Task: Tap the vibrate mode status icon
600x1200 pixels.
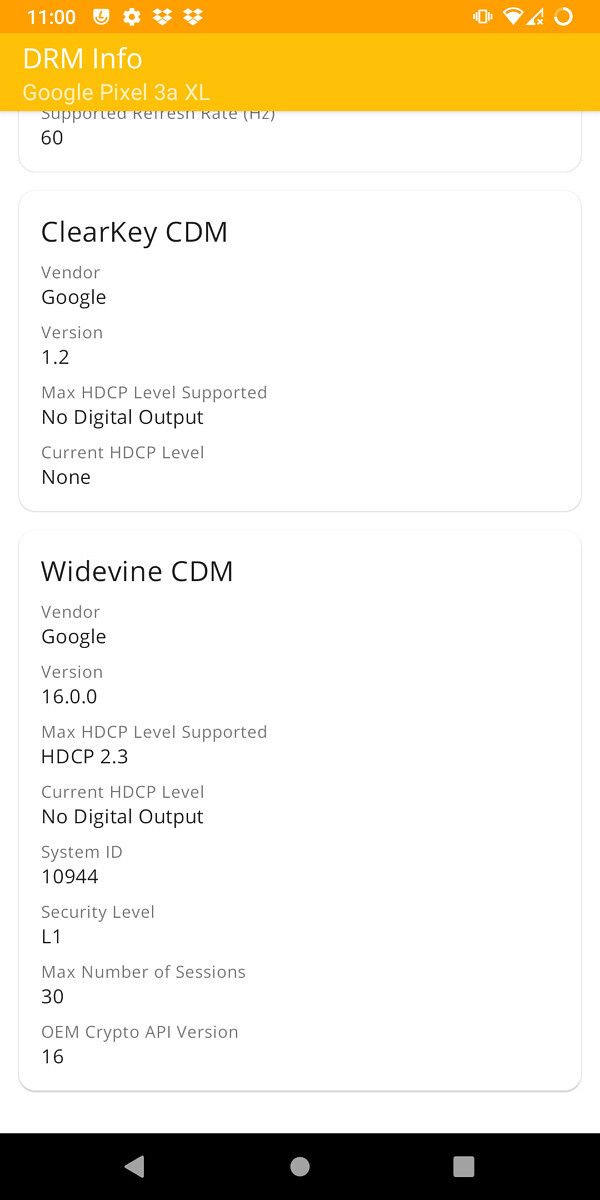Action: [483, 17]
